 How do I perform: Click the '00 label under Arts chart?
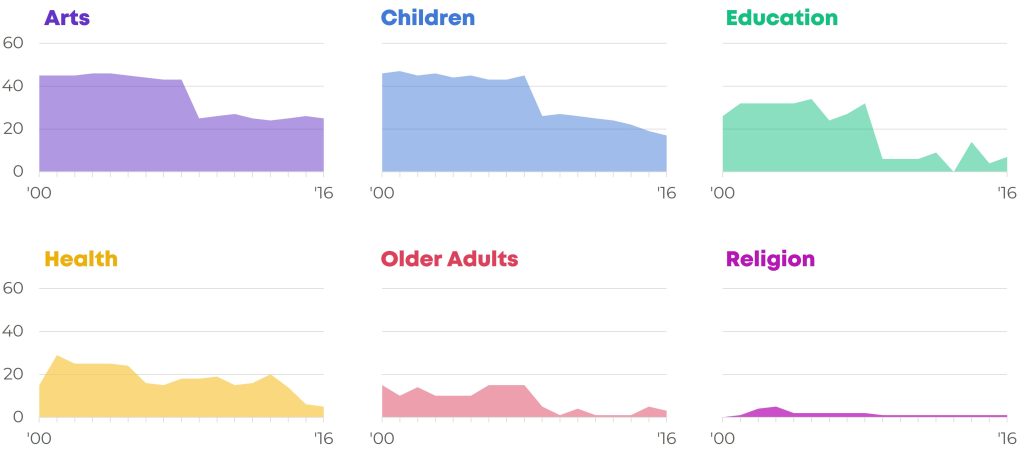pyautogui.click(x=39, y=193)
